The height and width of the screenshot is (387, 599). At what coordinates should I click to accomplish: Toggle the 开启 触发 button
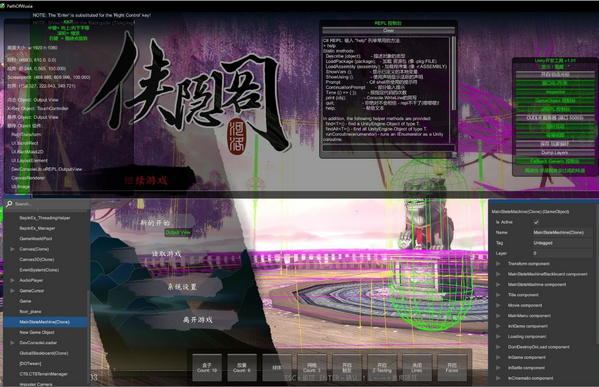point(347,368)
